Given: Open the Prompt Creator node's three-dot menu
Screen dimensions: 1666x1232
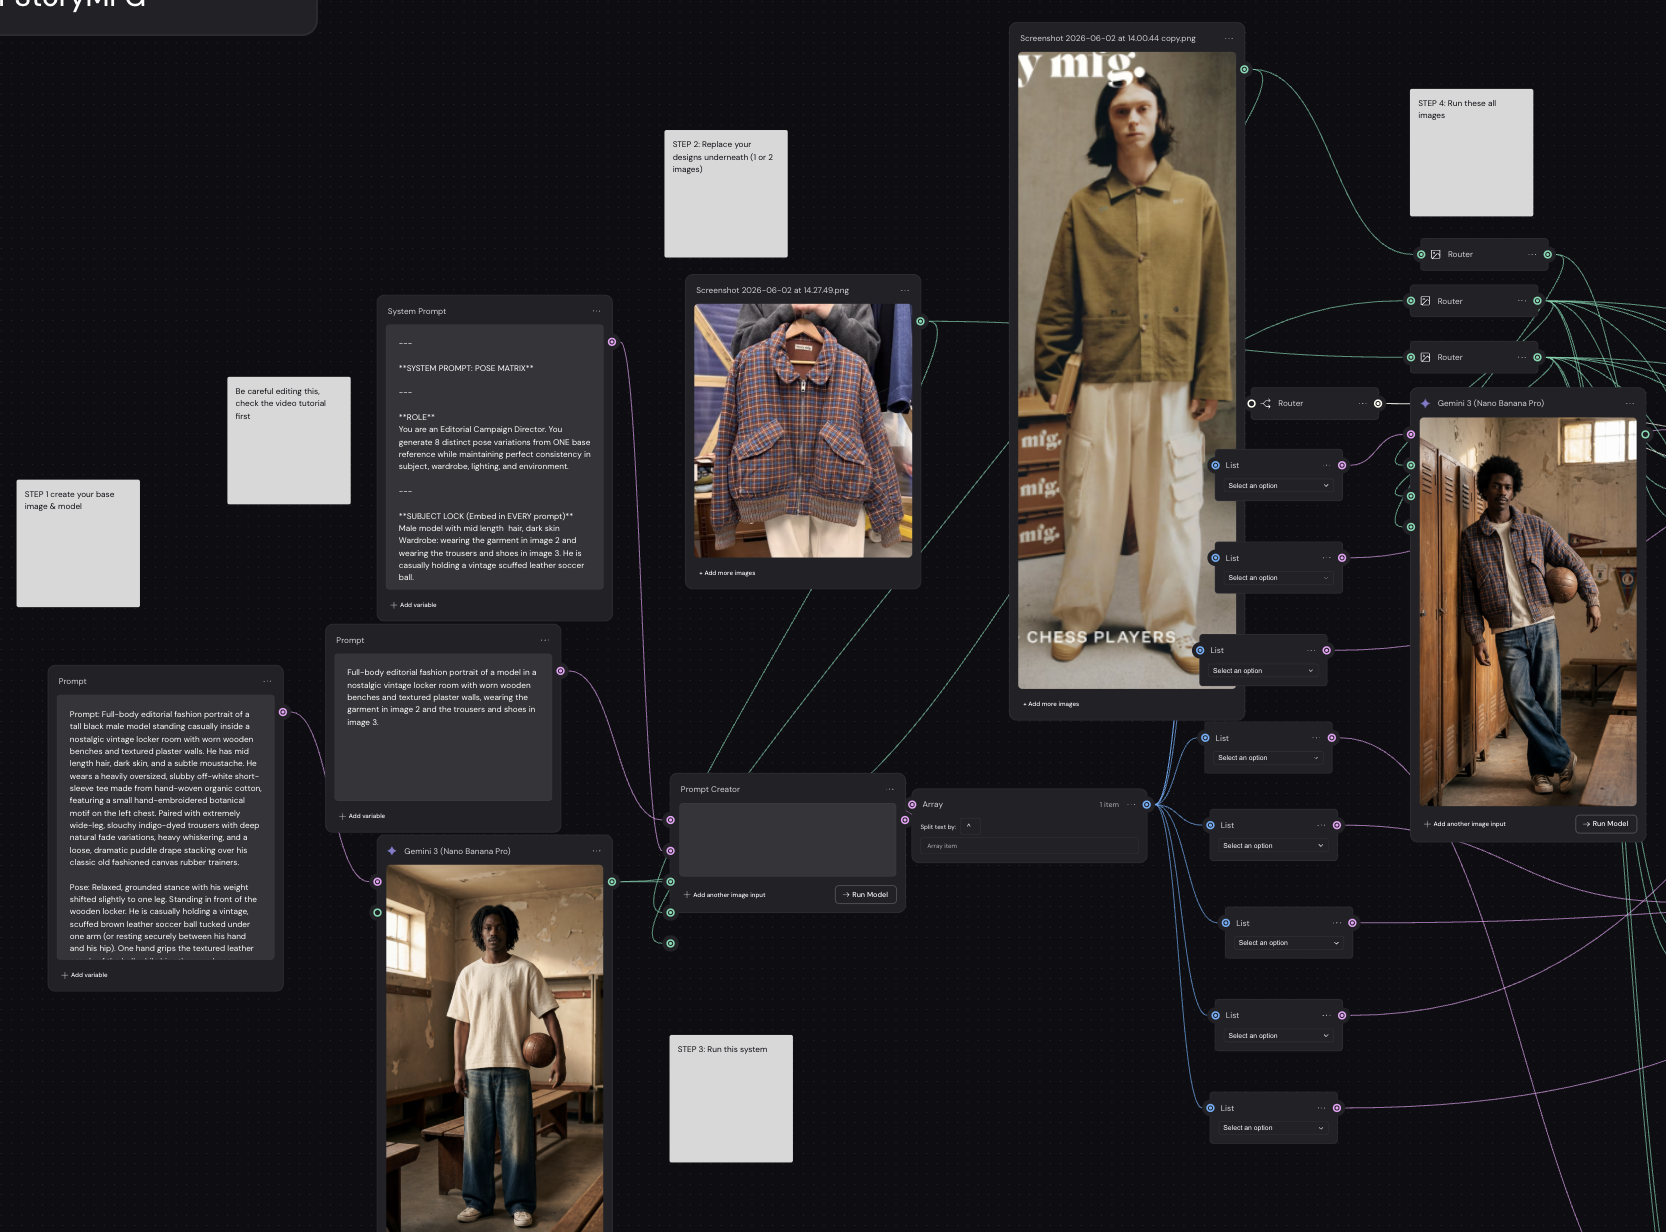Looking at the screenshot, I should pyautogui.click(x=890, y=789).
